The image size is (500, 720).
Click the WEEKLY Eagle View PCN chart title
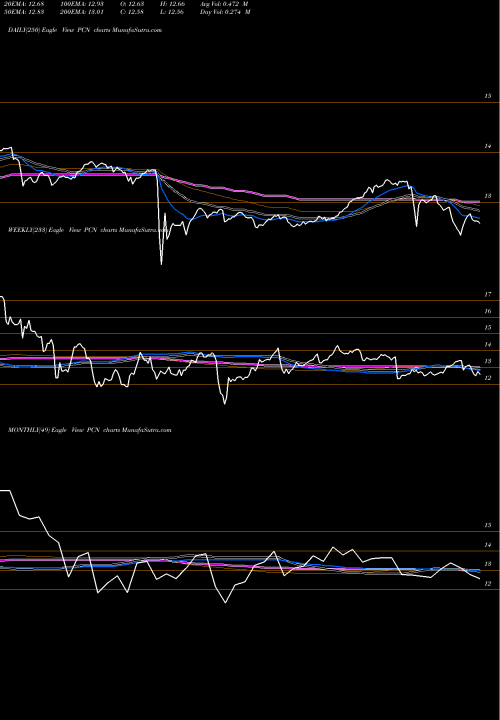click(88, 230)
